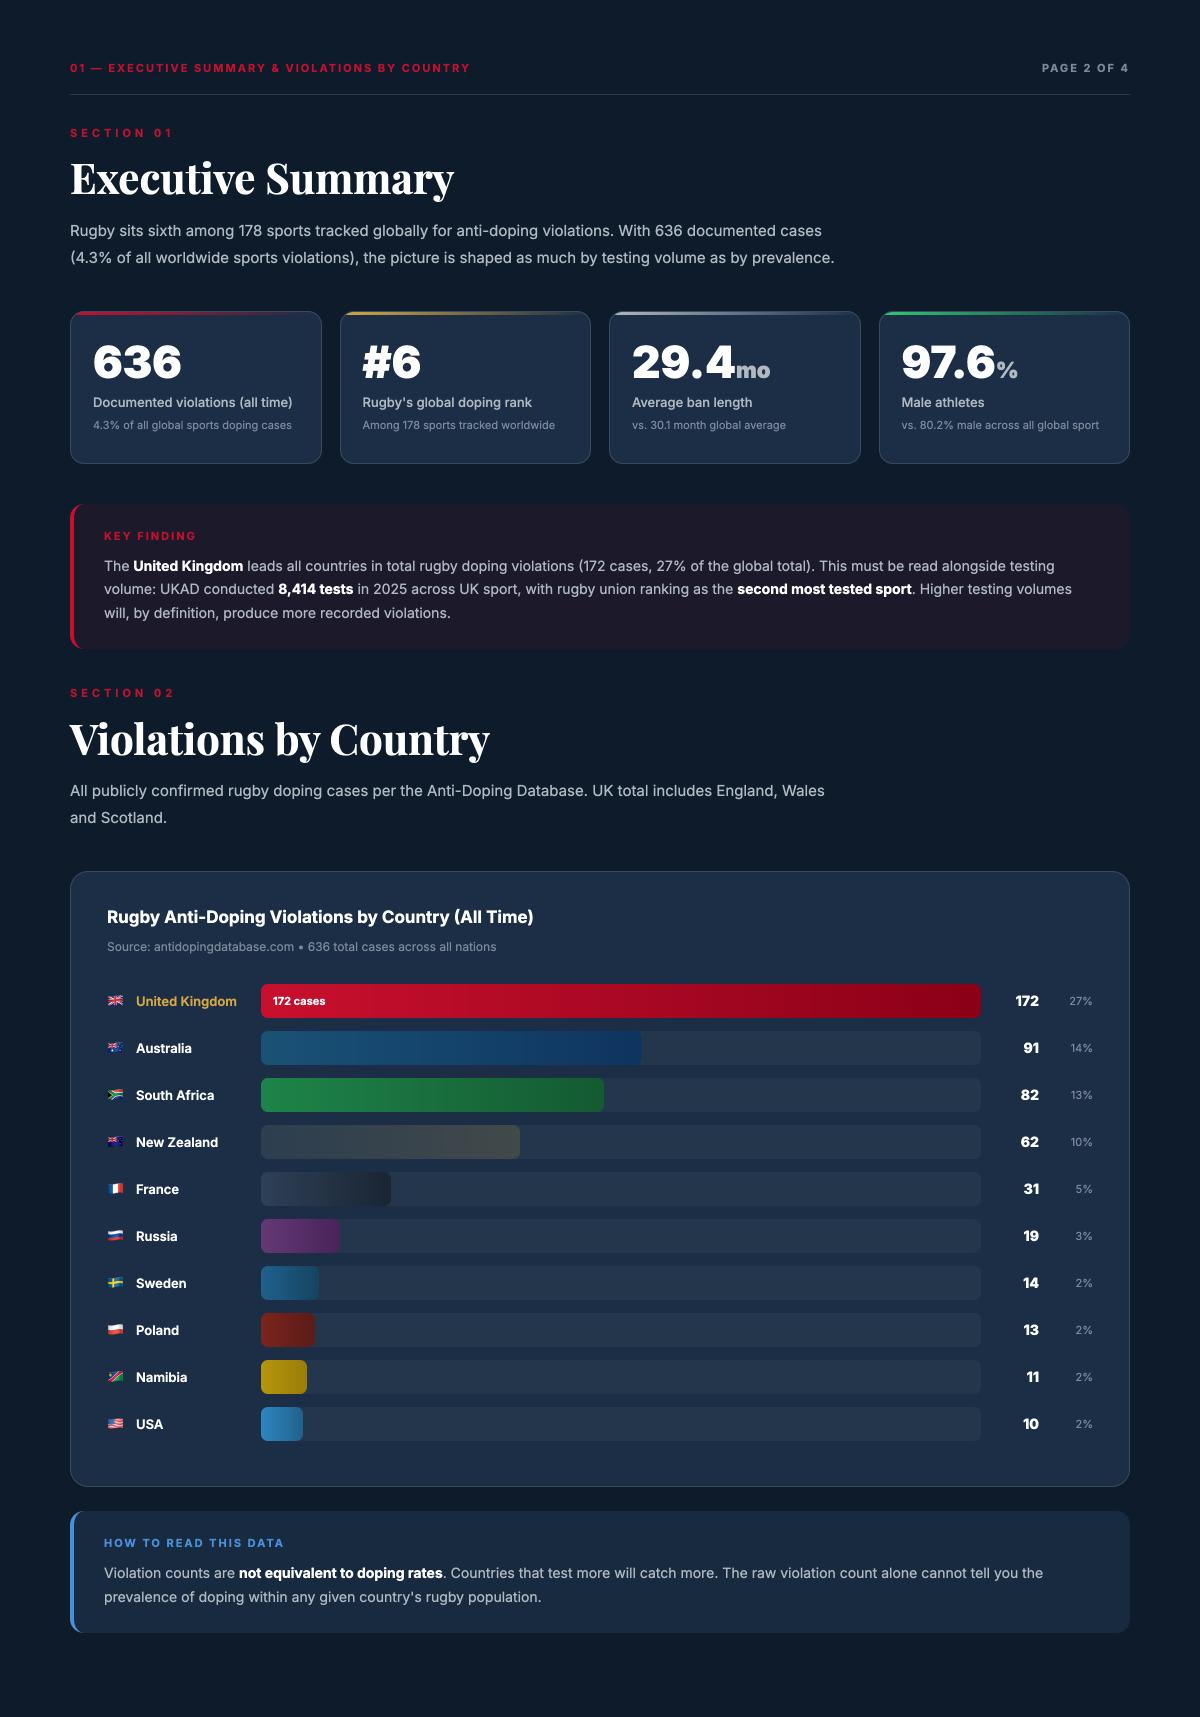The image size is (1200, 1717).
Task: Select the red United Kingdom bar
Action: coord(621,1001)
